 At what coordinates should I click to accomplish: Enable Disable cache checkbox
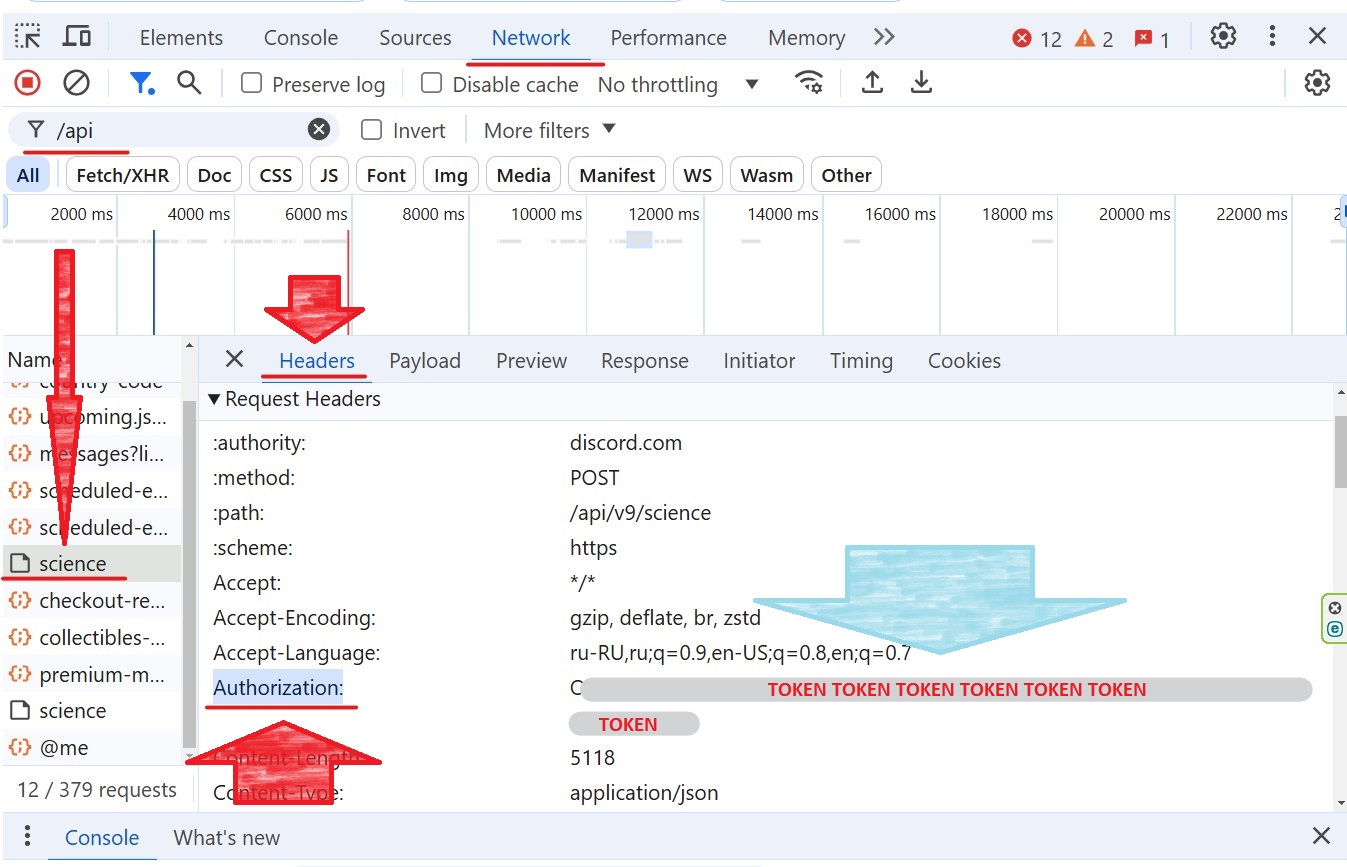431,83
